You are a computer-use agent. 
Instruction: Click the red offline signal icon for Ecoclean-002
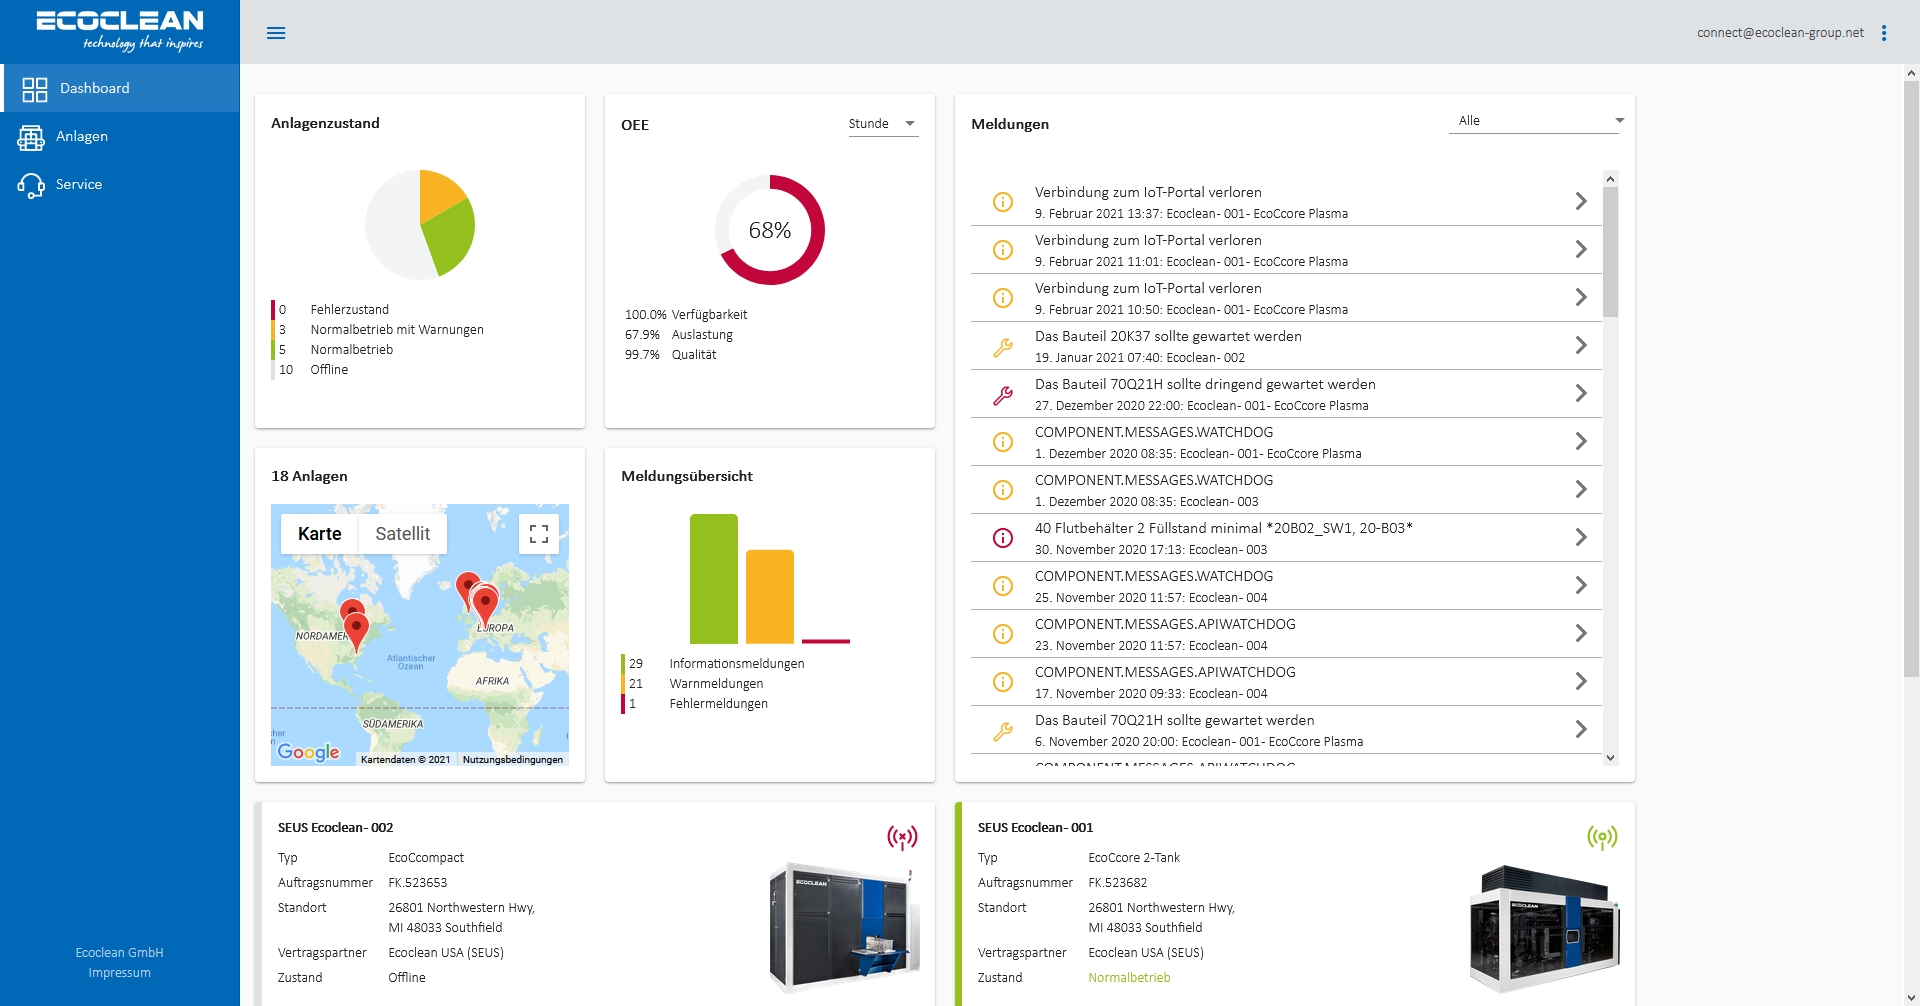[902, 837]
